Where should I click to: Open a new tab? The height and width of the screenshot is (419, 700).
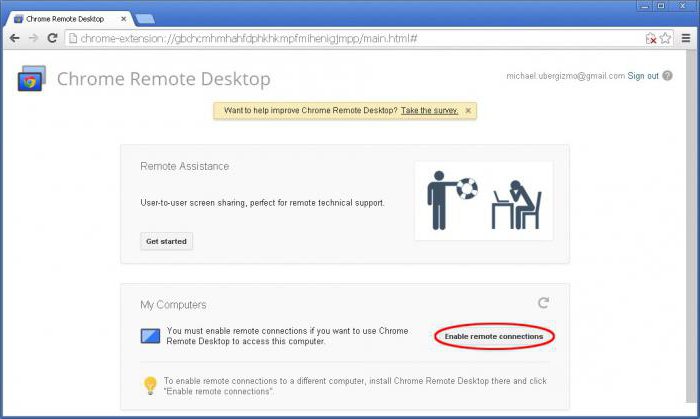145,19
